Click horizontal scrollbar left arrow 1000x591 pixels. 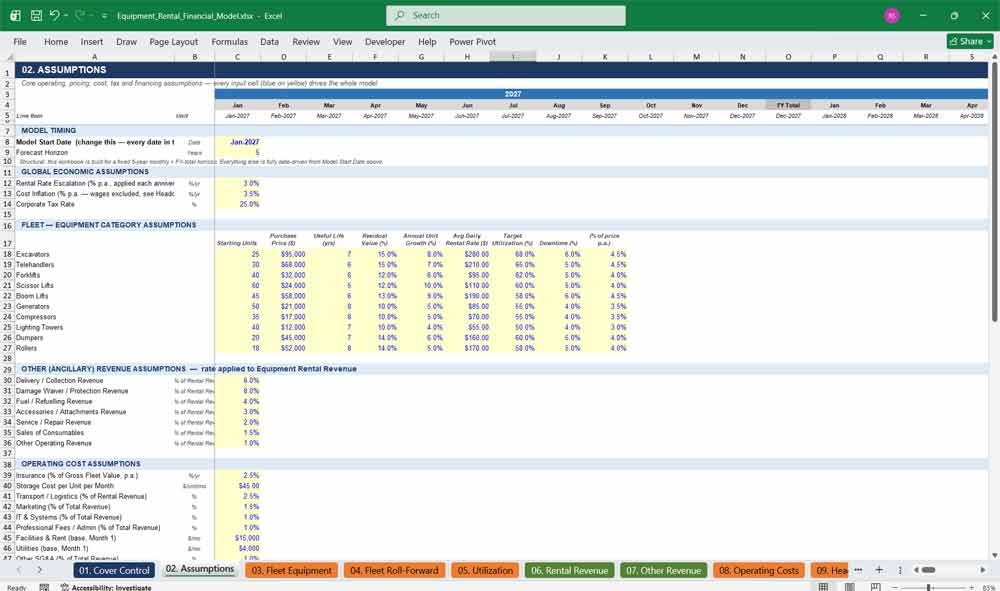916,570
